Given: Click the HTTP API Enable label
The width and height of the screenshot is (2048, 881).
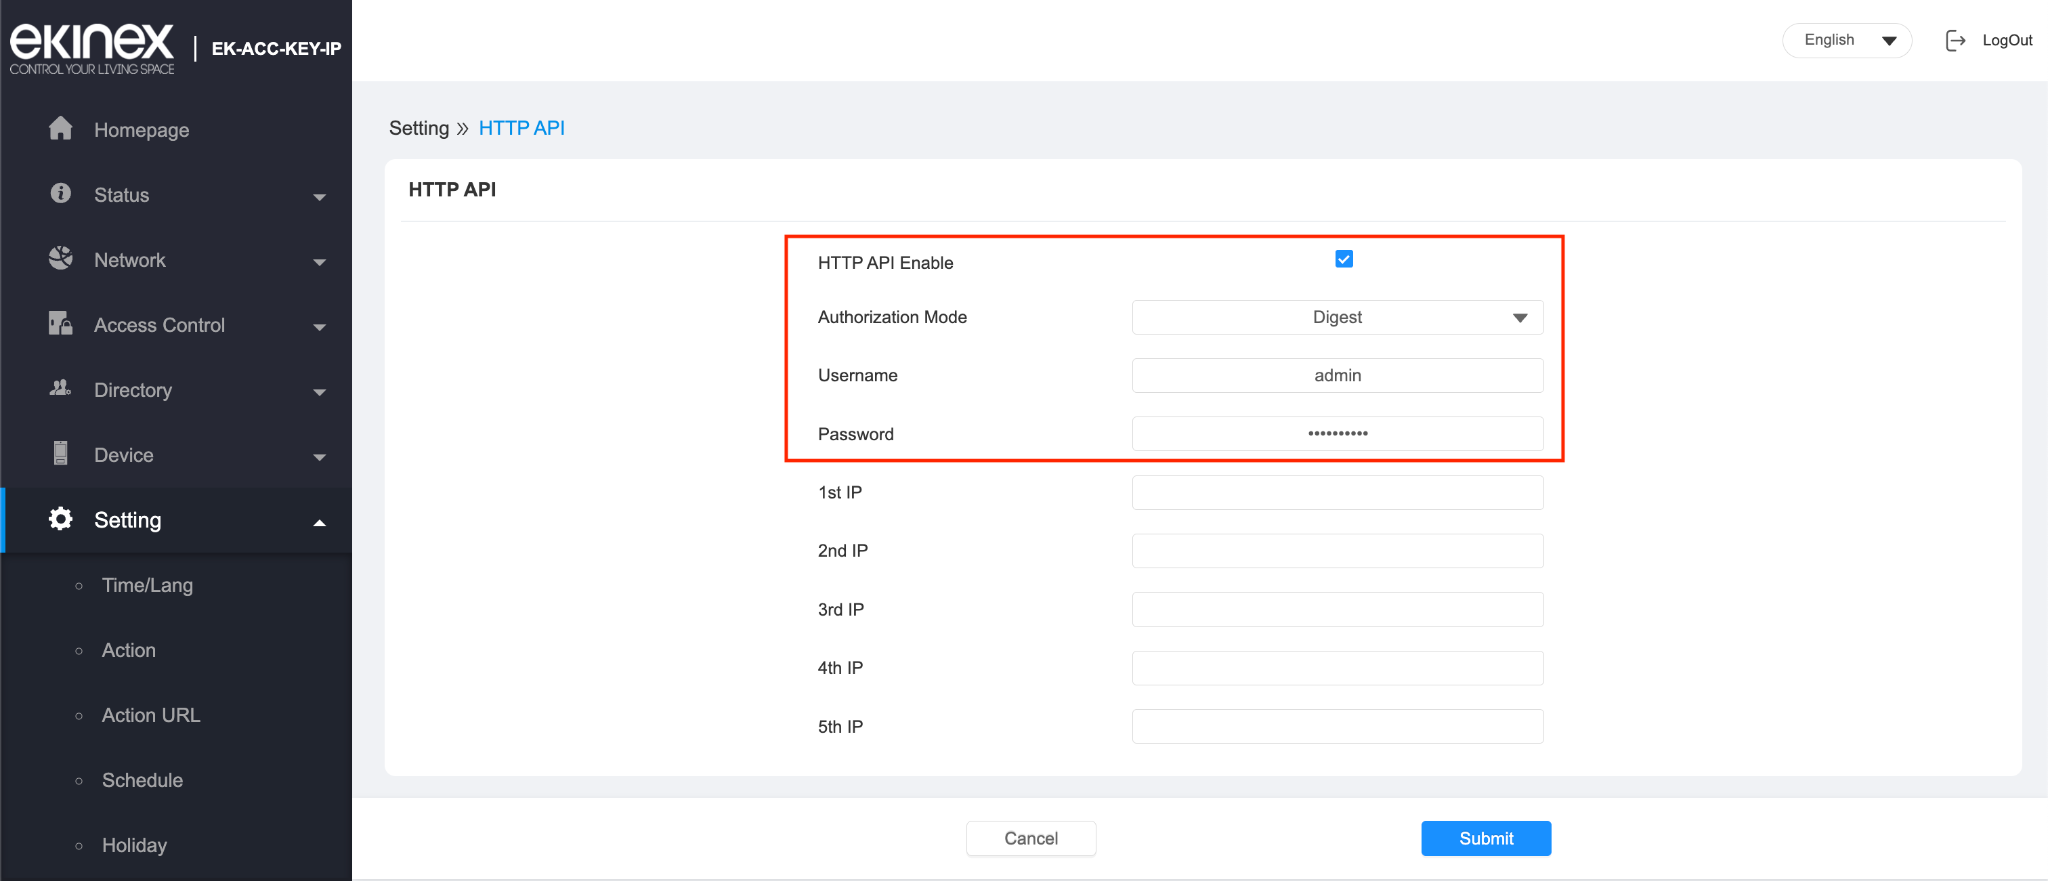Looking at the screenshot, I should pos(885,263).
